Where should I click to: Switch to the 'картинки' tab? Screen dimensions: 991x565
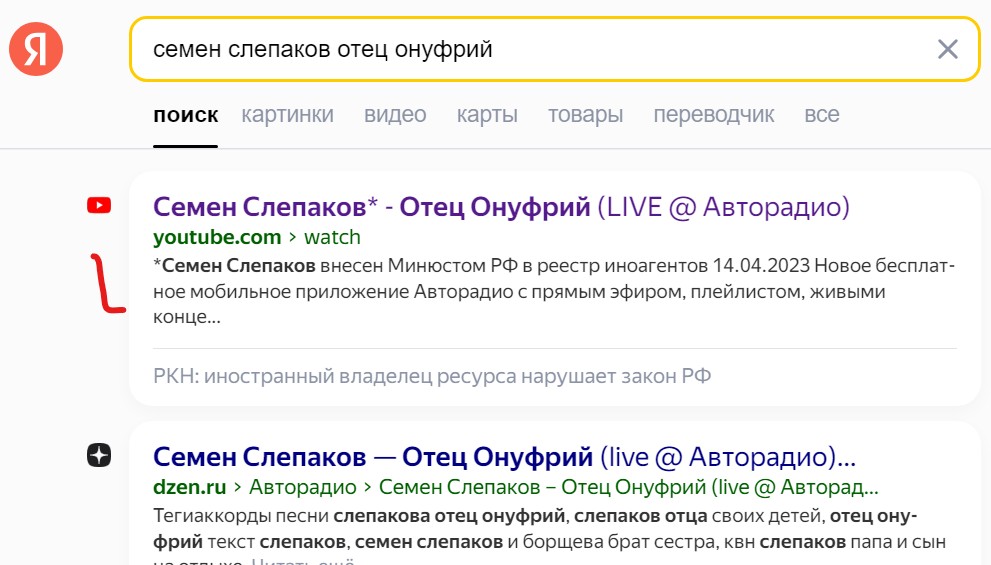(288, 115)
